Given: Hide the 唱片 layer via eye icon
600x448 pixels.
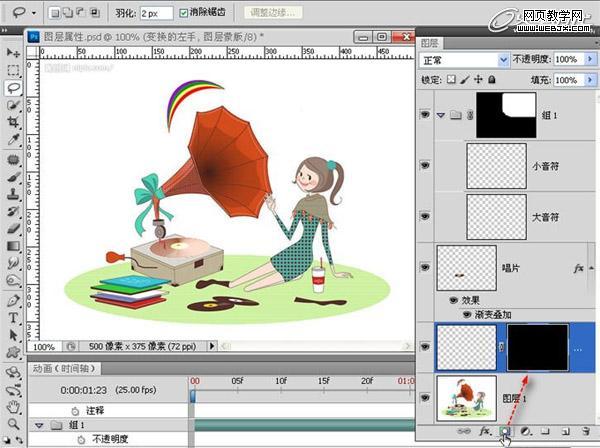Looking at the screenshot, I should 427,270.
